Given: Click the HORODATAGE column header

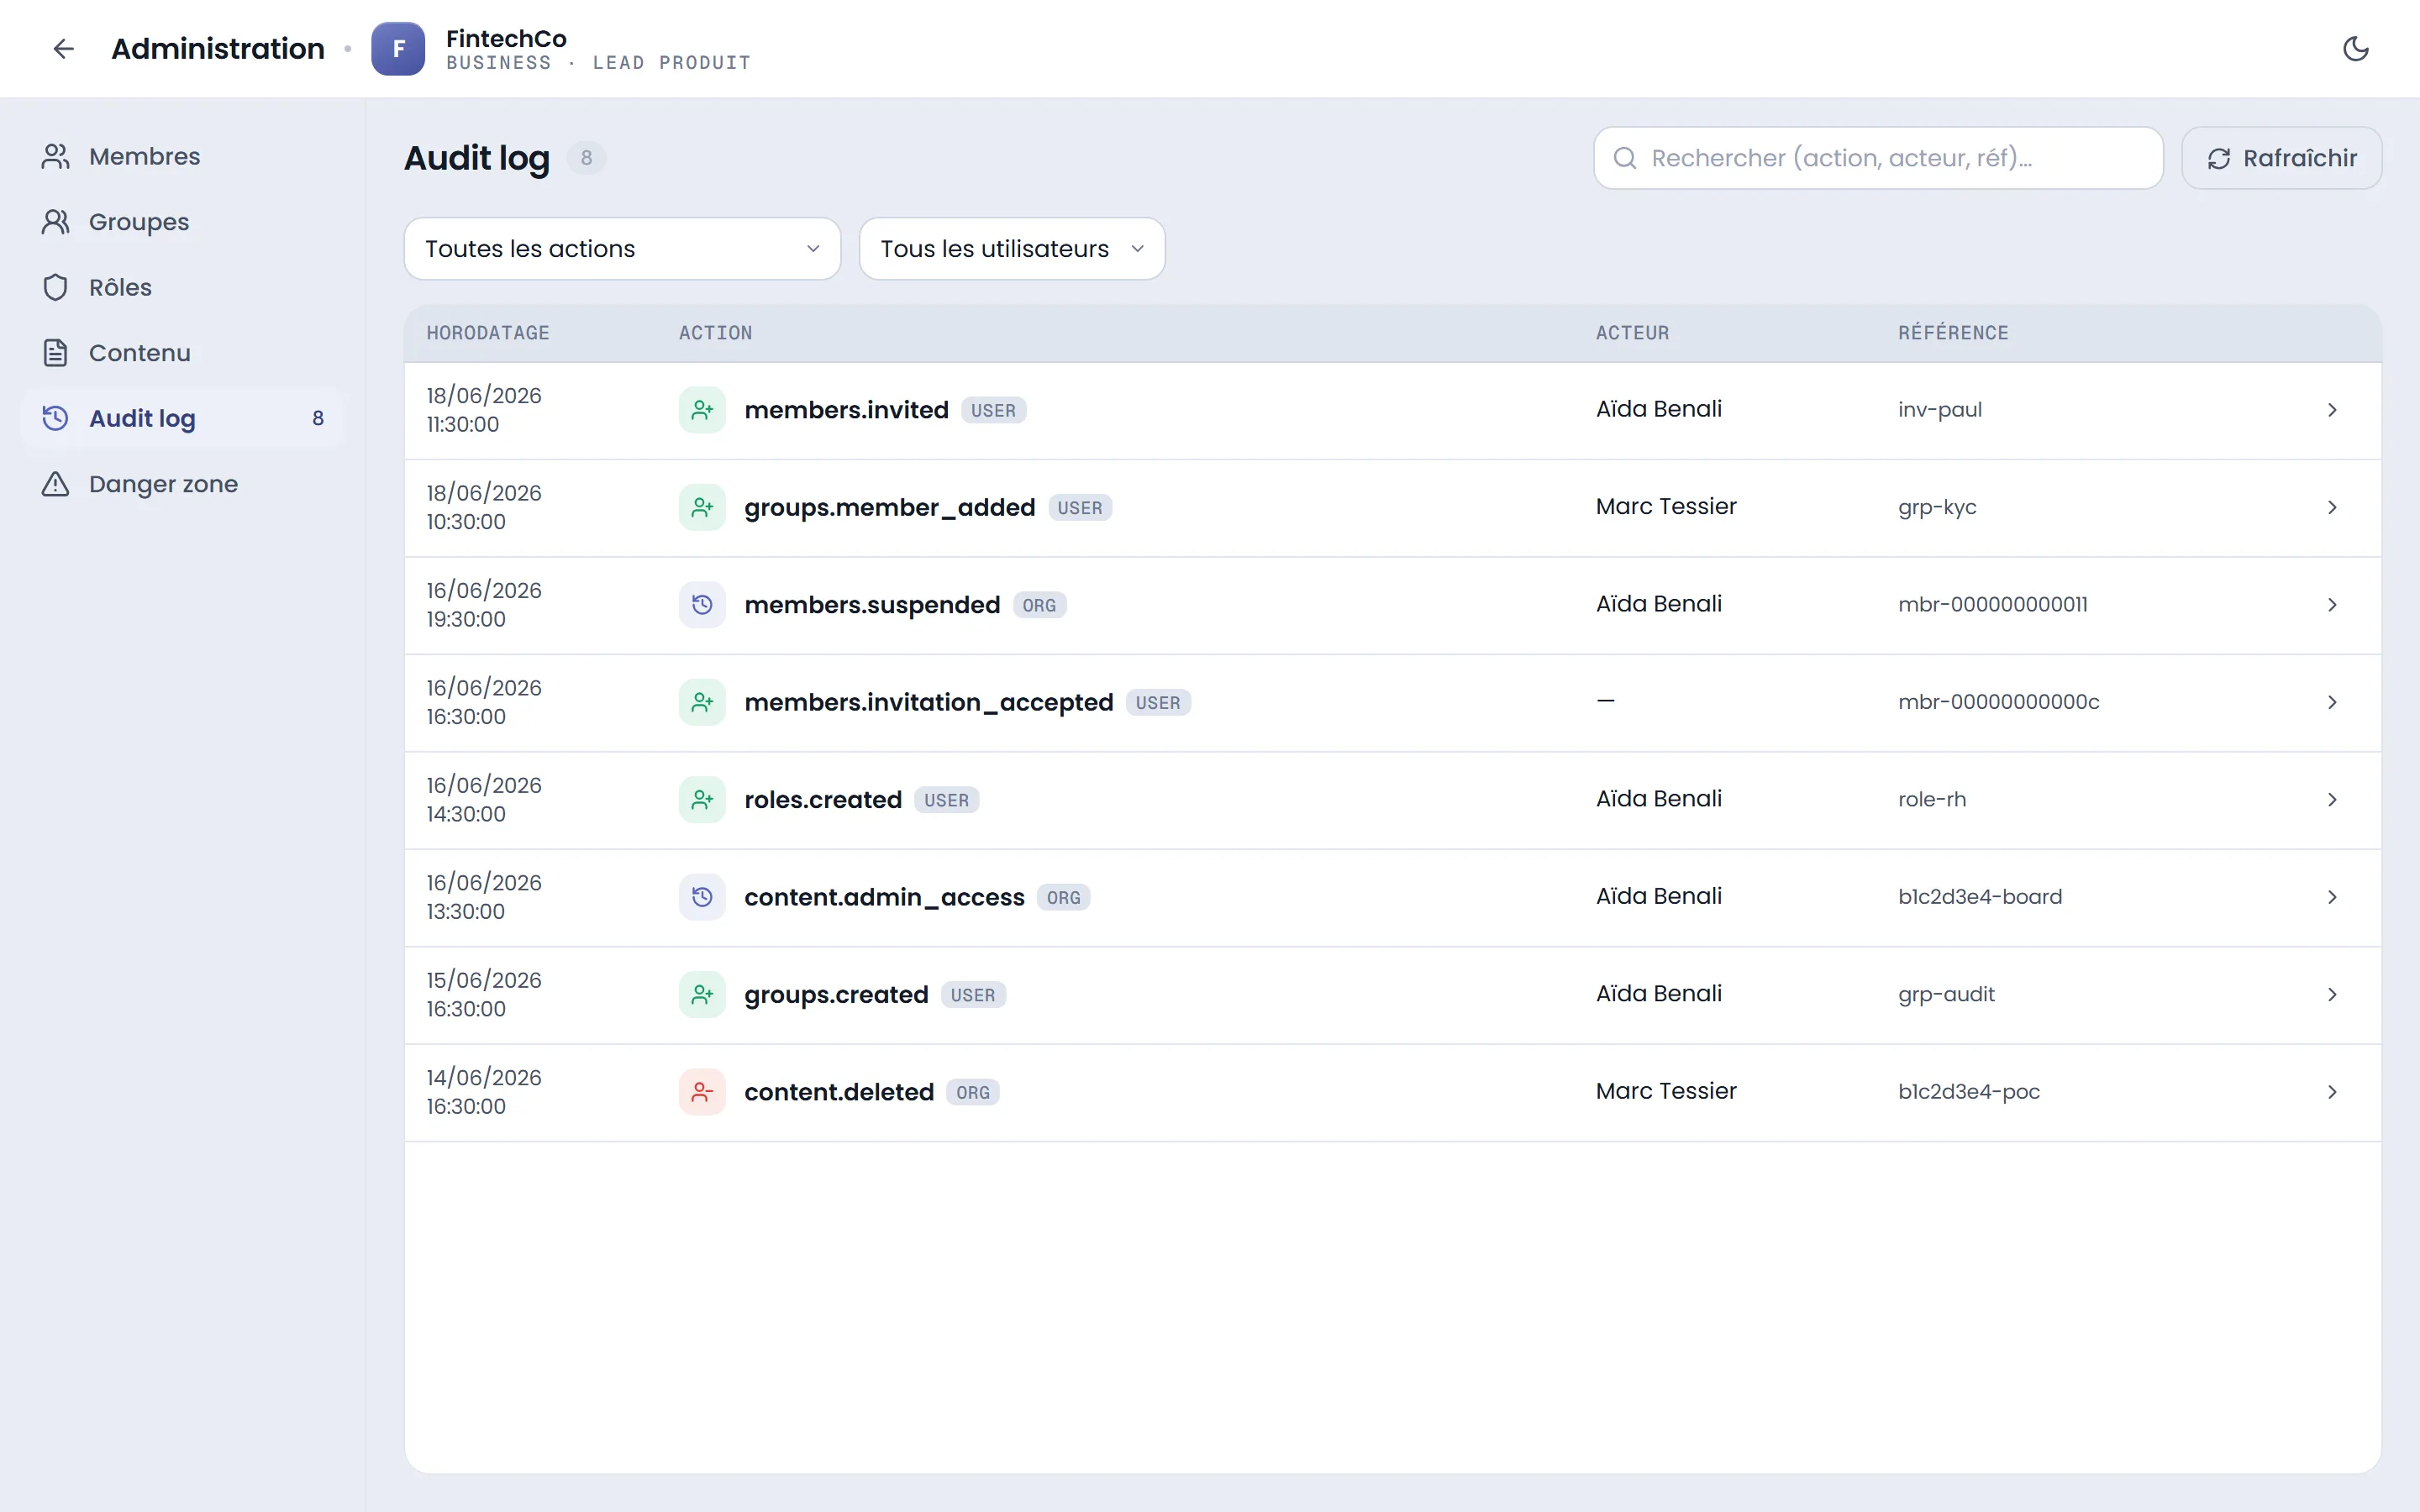Looking at the screenshot, I should [x=488, y=333].
